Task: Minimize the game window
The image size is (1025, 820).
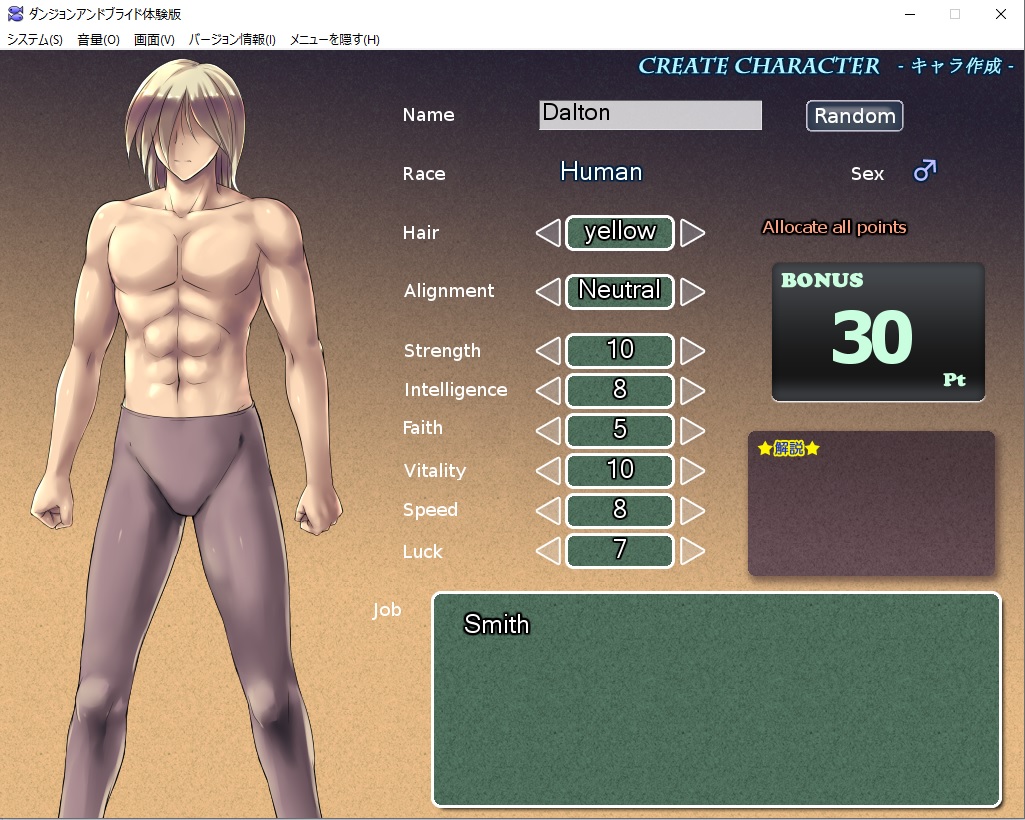Action: click(909, 14)
